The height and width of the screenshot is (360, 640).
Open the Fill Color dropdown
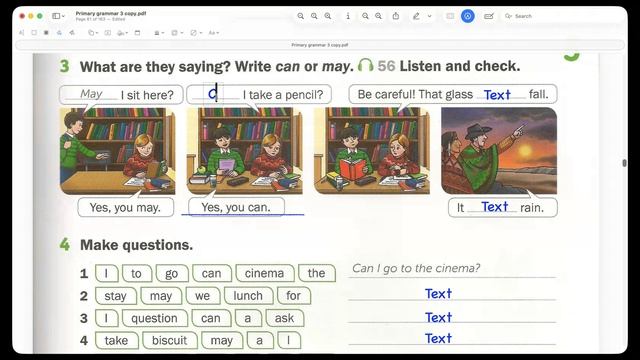coord(196,33)
